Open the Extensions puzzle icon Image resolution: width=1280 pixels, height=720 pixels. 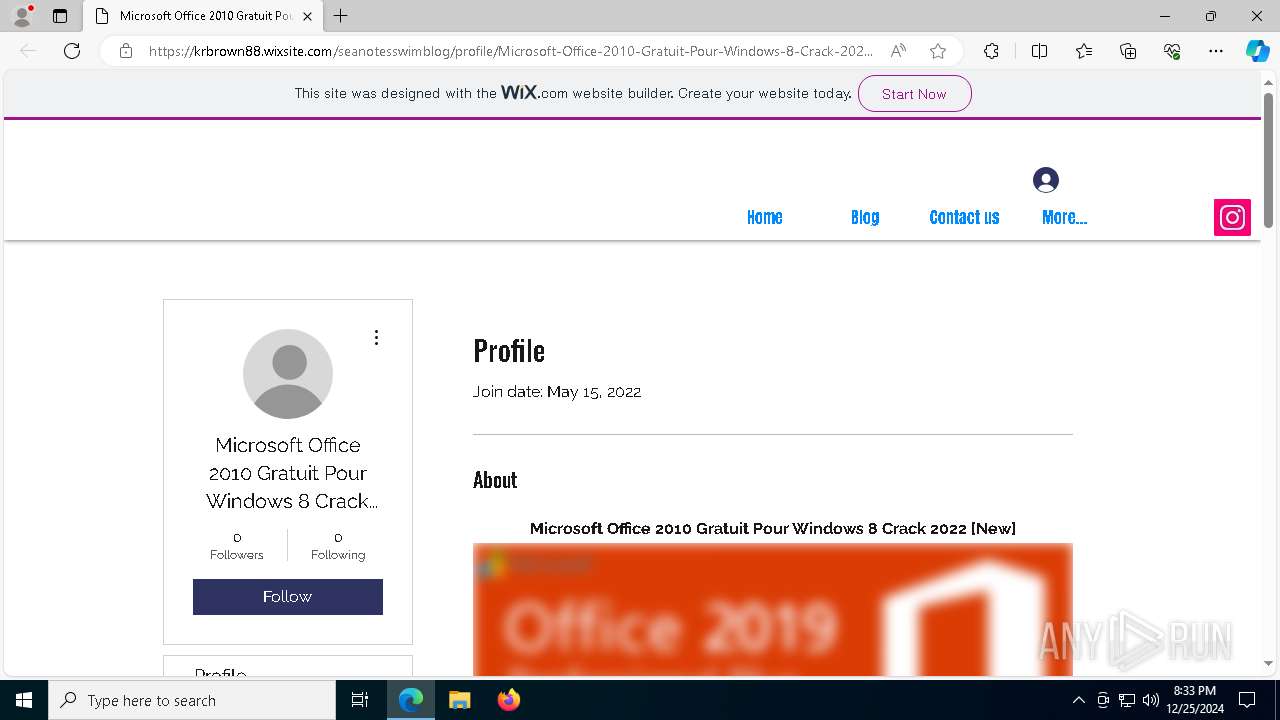pos(991,51)
